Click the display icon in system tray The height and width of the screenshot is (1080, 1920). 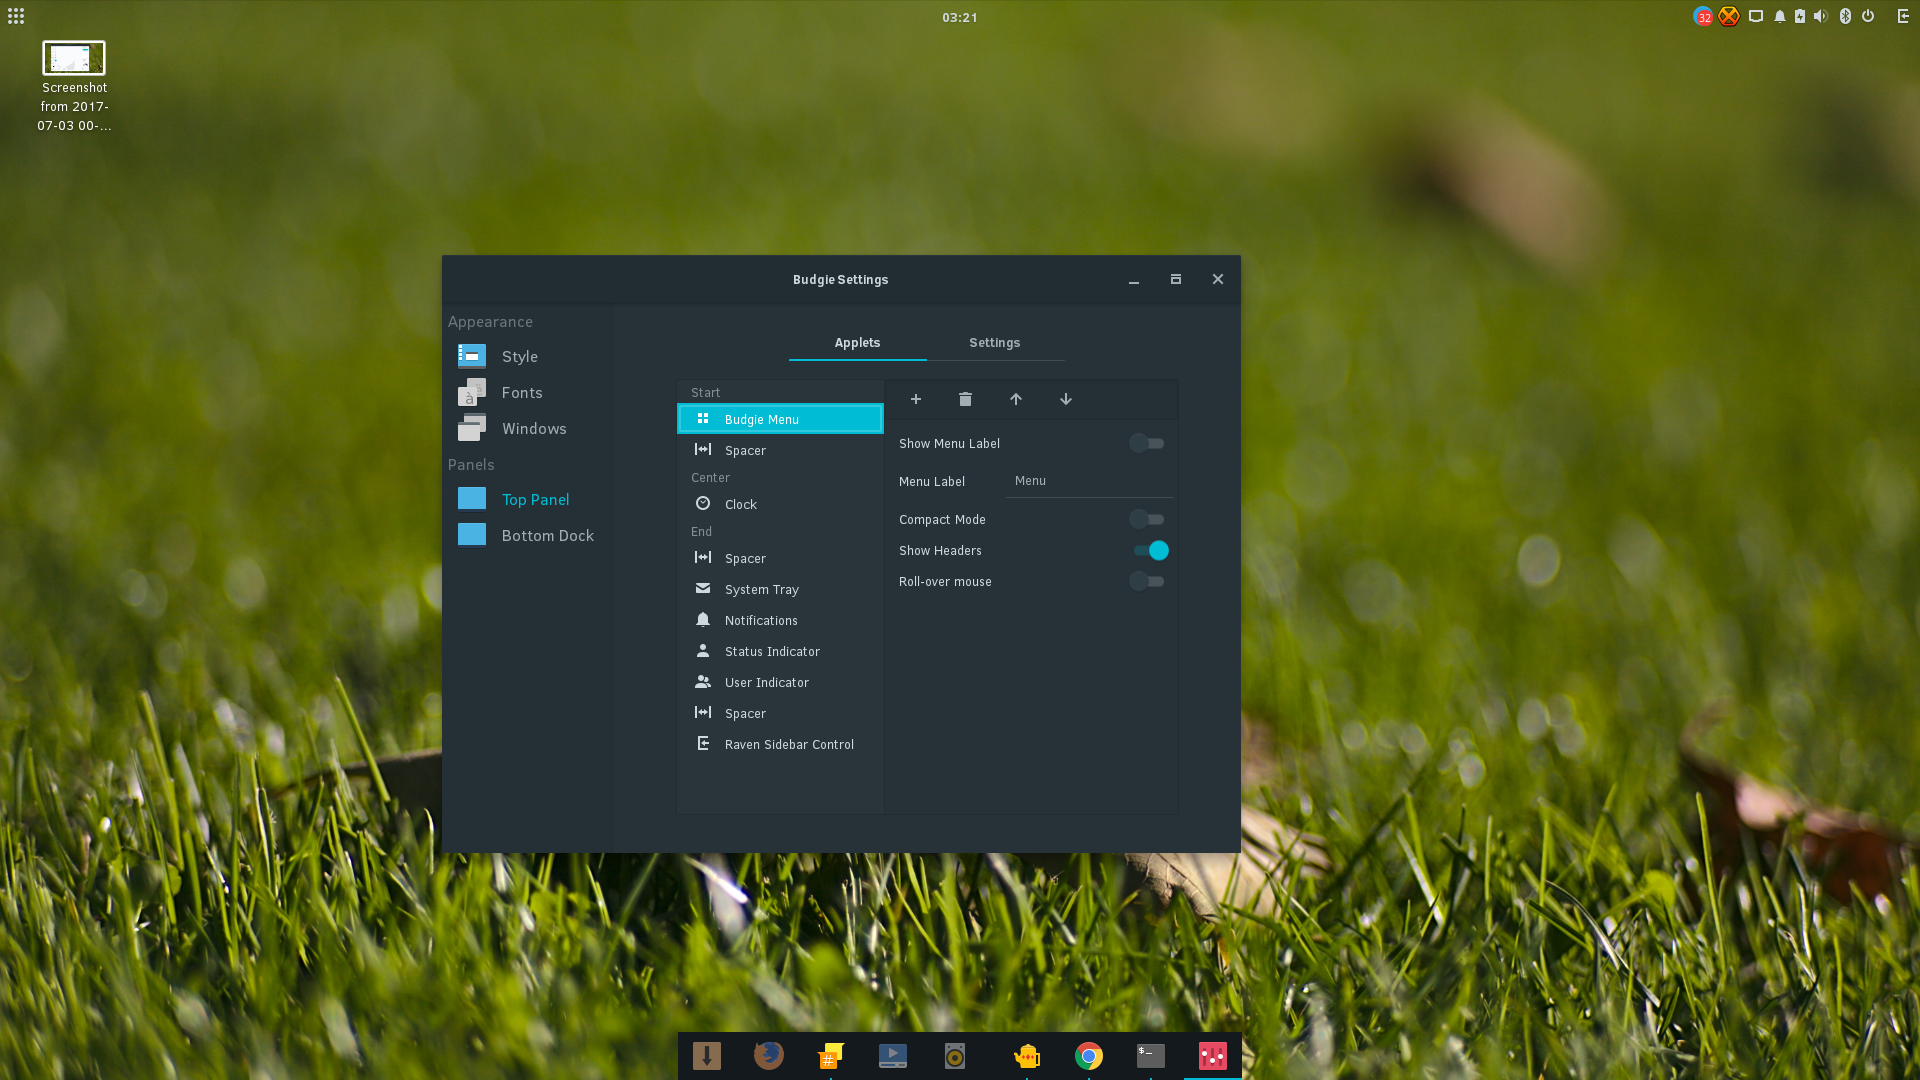pyautogui.click(x=1756, y=16)
